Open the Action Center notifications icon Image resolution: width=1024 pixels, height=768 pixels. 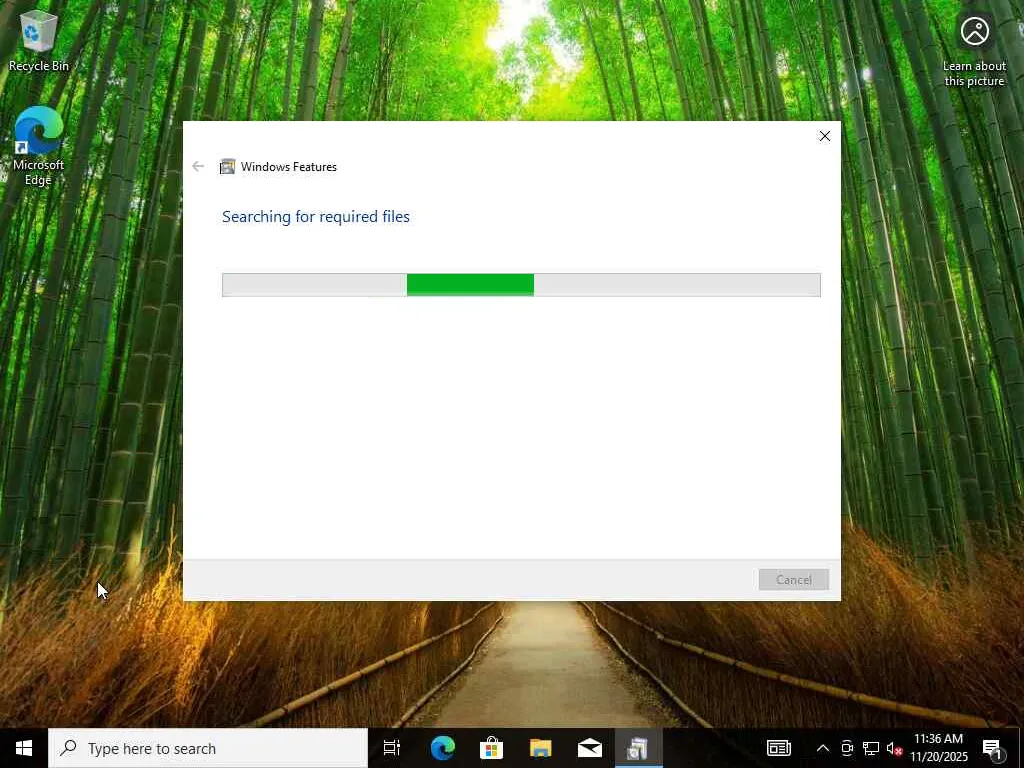click(991, 748)
